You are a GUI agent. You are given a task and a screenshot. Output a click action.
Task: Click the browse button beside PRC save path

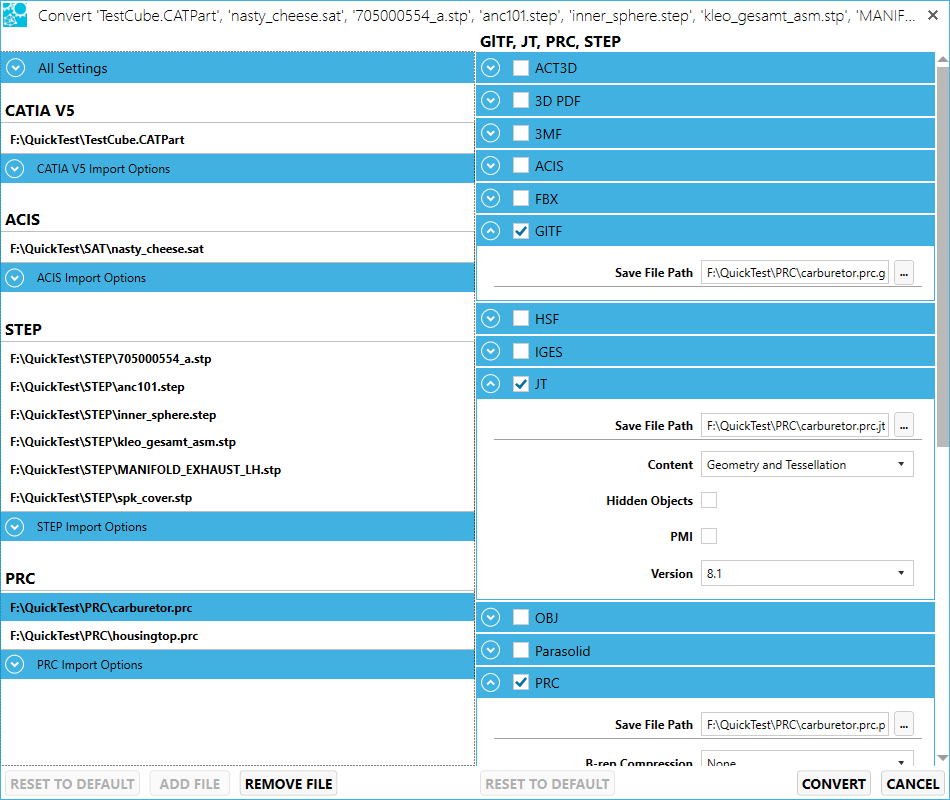(x=904, y=724)
